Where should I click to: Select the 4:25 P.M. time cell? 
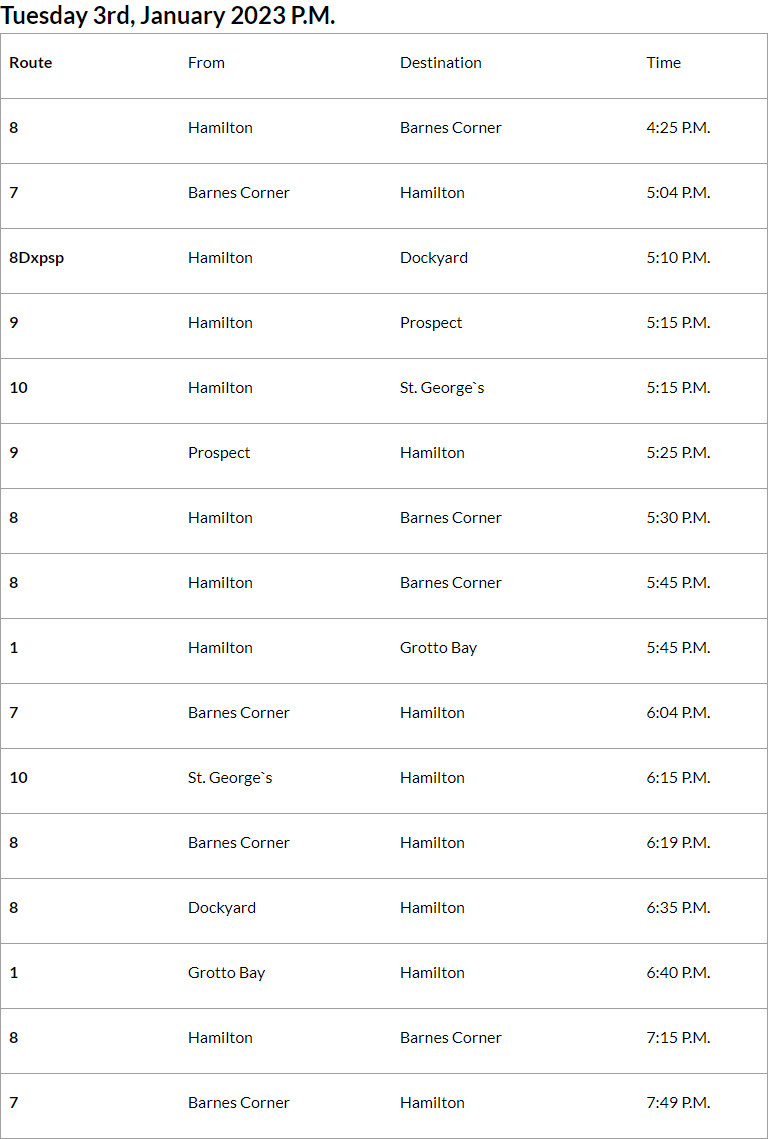[678, 128]
